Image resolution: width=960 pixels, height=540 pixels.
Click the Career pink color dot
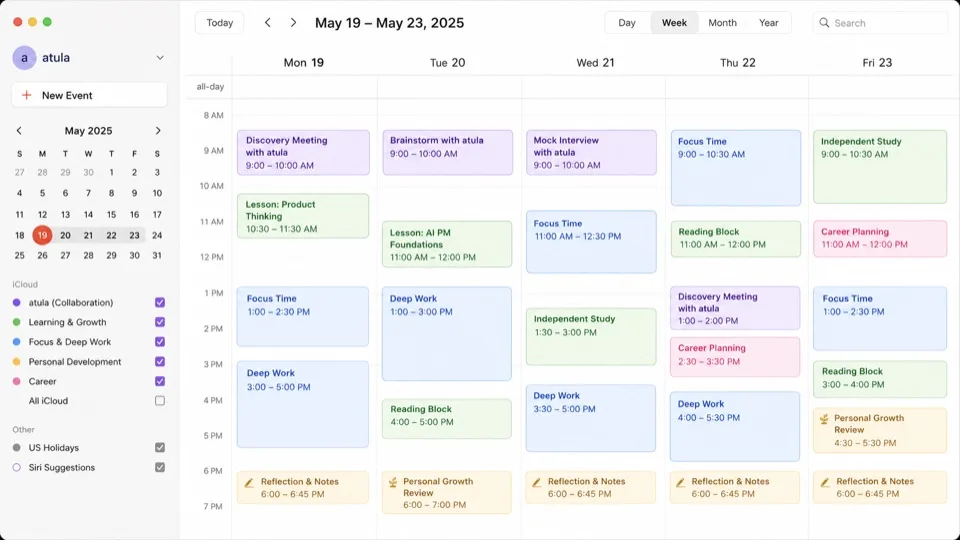tap(17, 381)
